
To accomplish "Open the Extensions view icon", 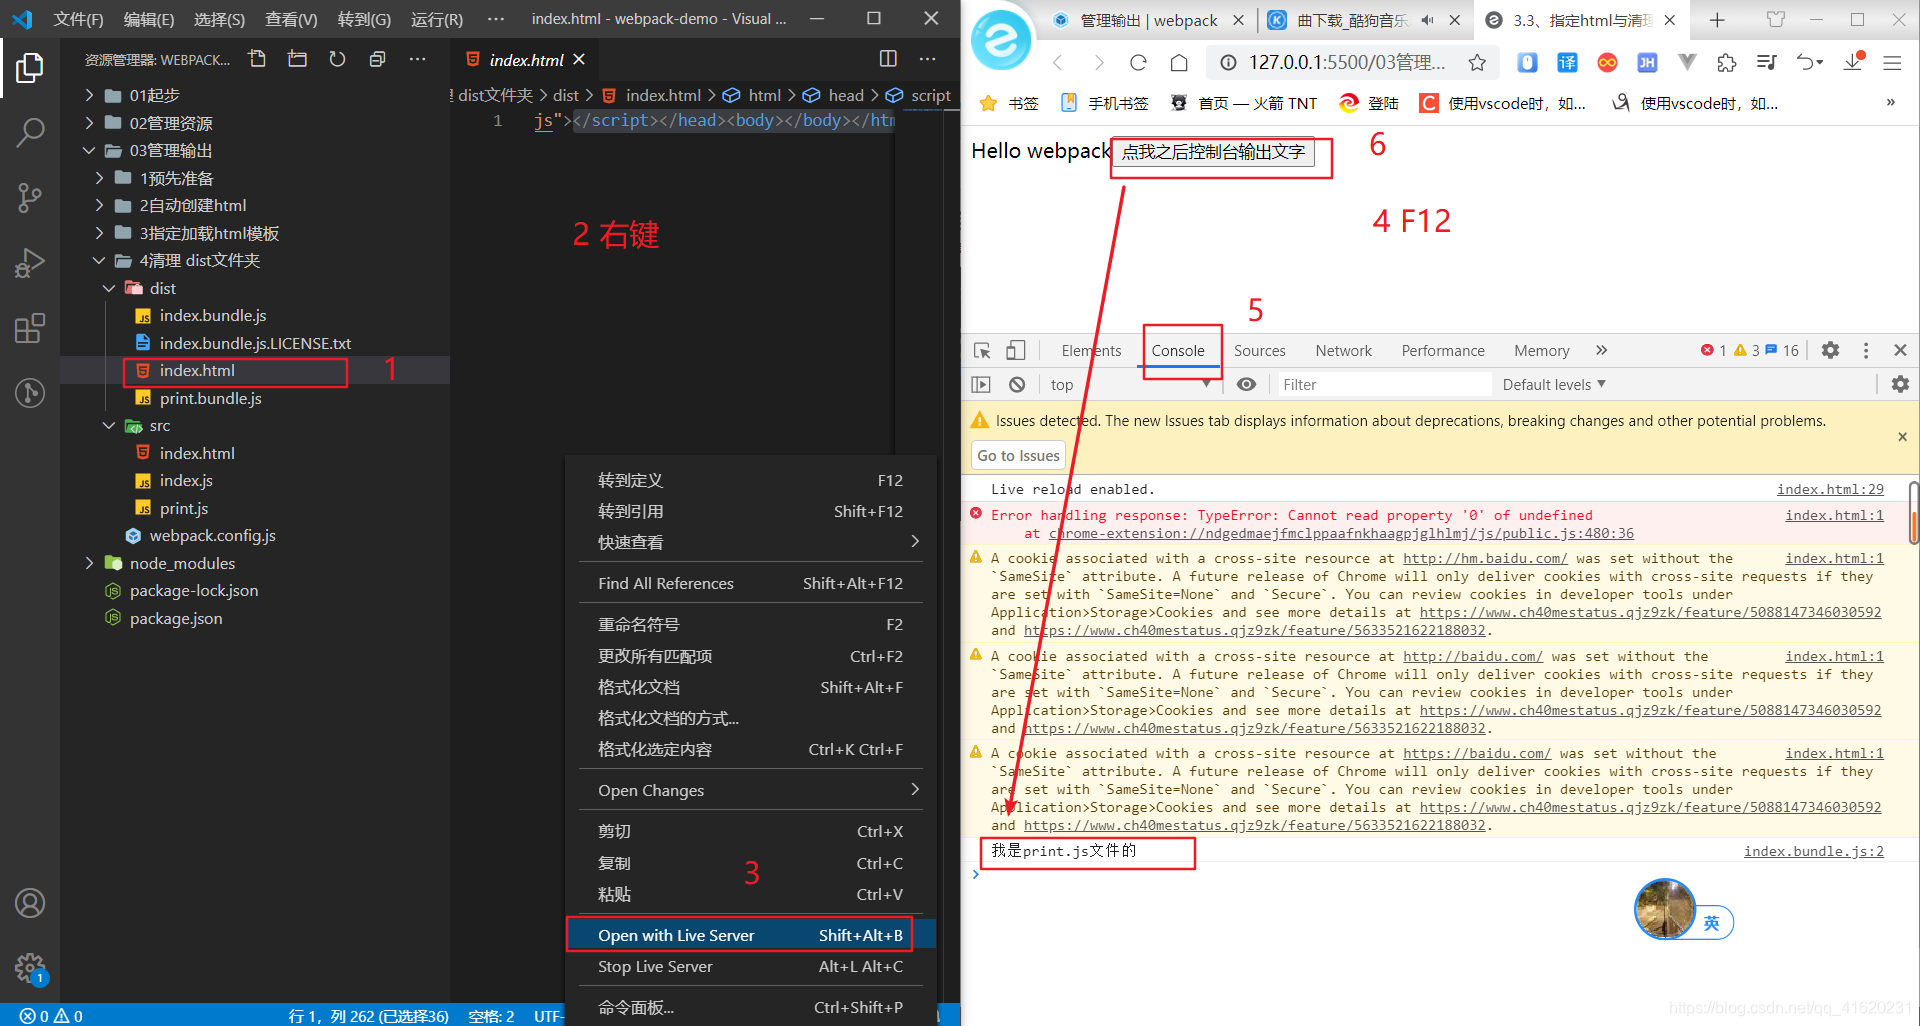I will pyautogui.click(x=30, y=328).
